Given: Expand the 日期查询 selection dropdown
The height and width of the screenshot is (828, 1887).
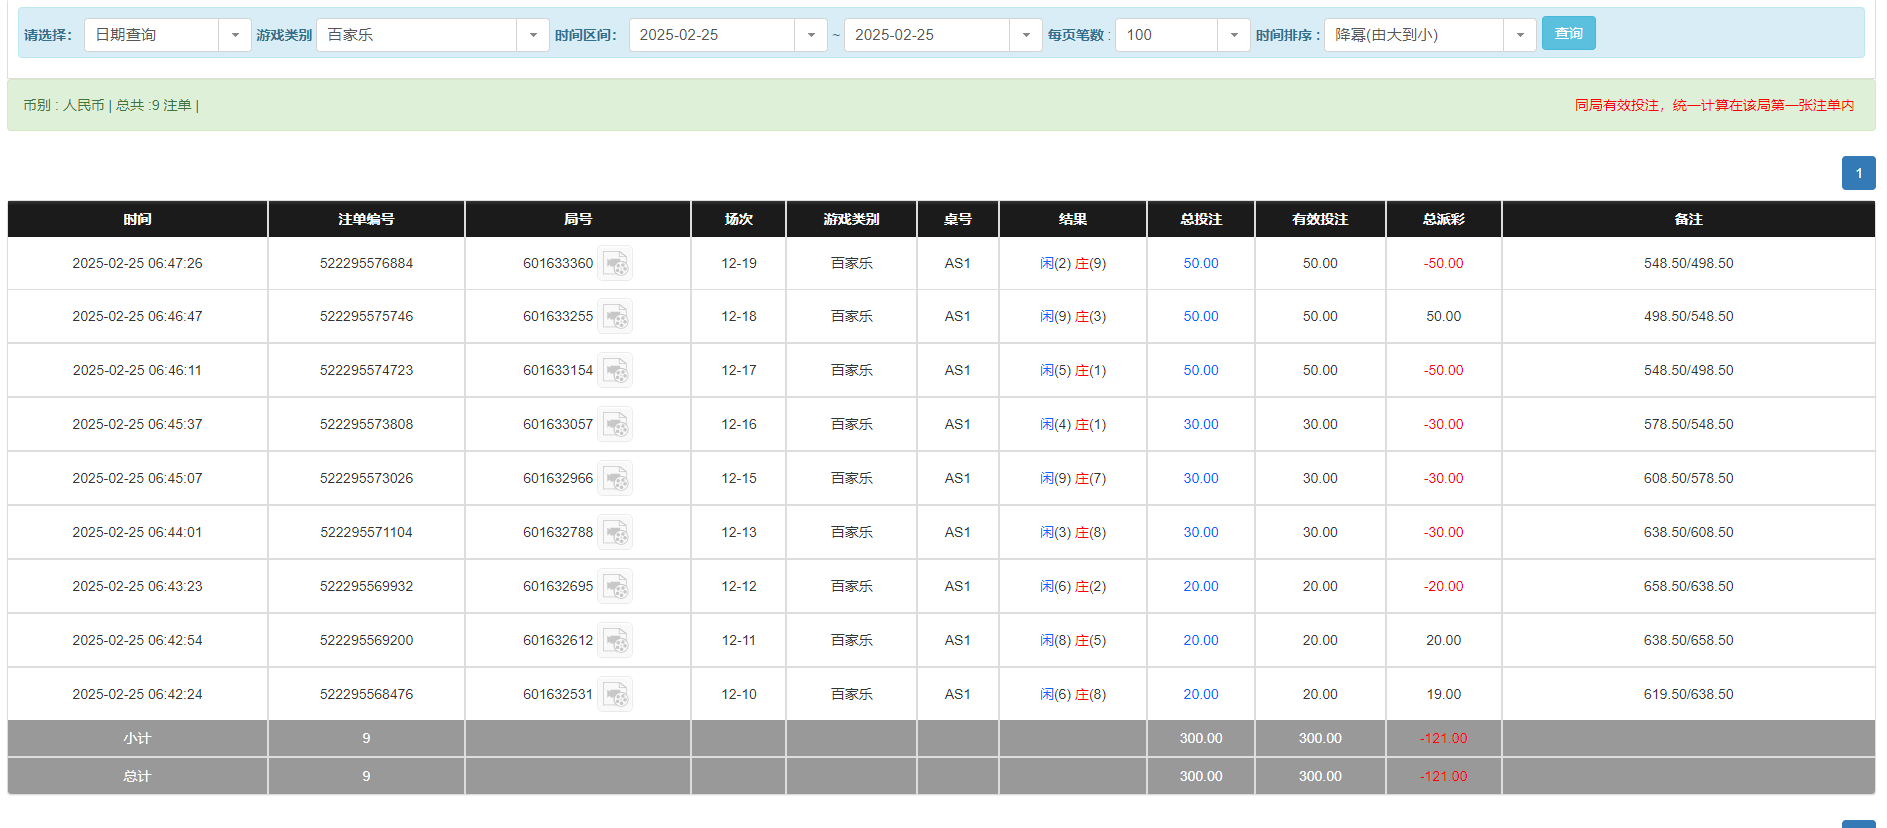Looking at the screenshot, I should click(x=234, y=35).
